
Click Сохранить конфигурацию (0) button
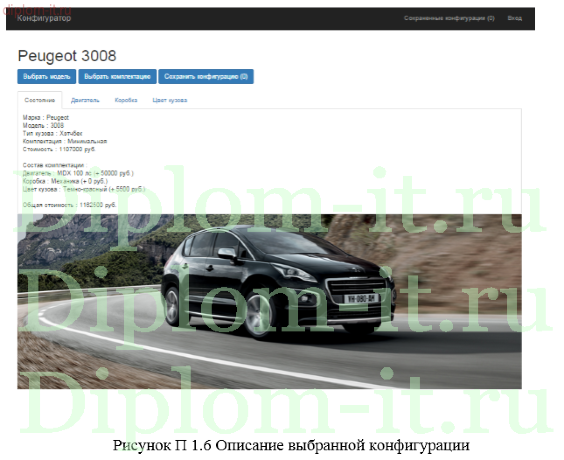pyautogui.click(x=206, y=77)
